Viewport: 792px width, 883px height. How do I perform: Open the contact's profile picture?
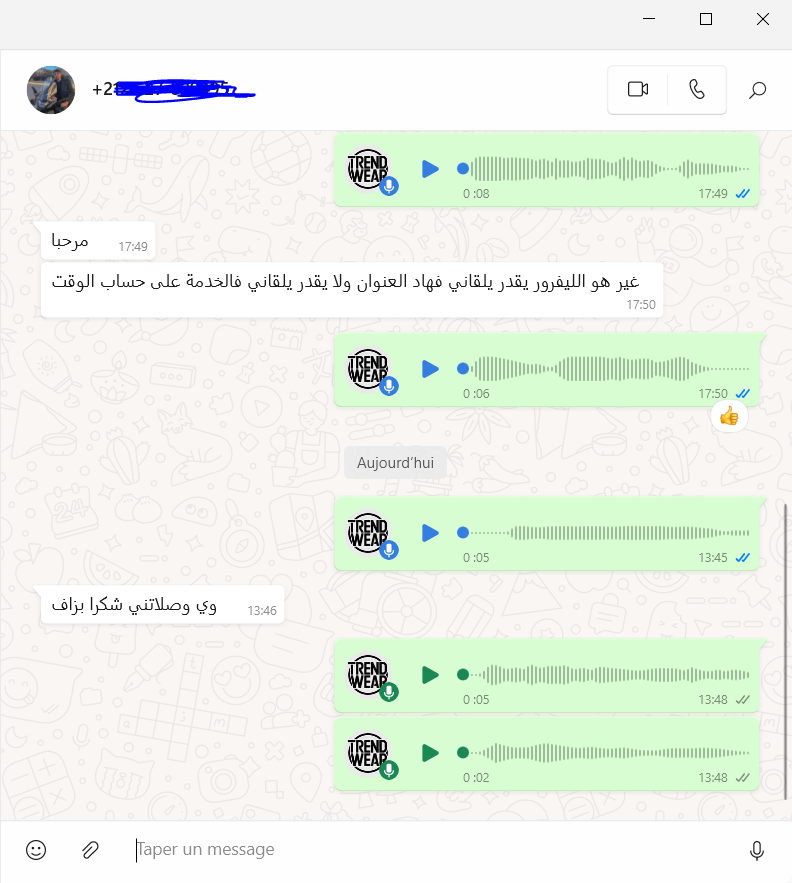pyautogui.click(x=51, y=90)
